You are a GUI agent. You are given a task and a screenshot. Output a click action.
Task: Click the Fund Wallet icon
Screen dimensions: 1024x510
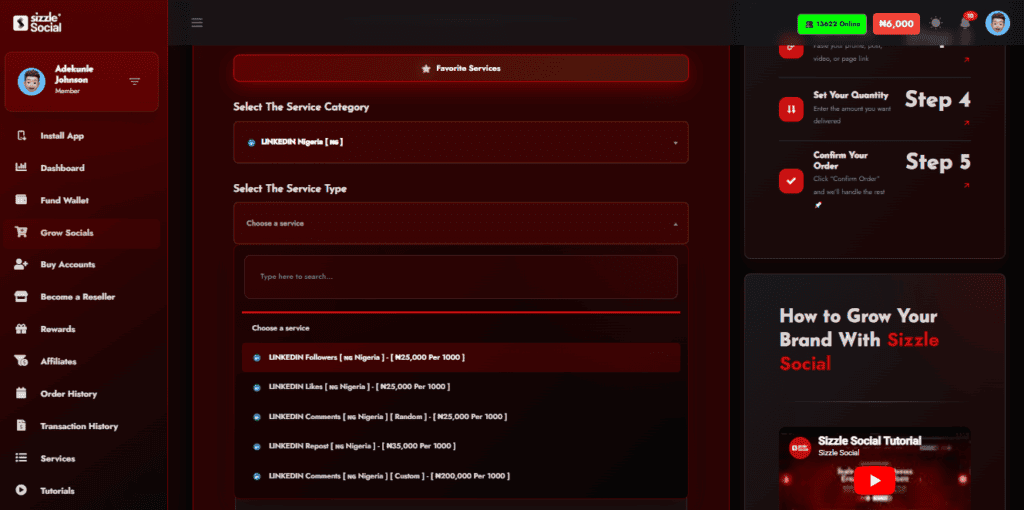21,200
